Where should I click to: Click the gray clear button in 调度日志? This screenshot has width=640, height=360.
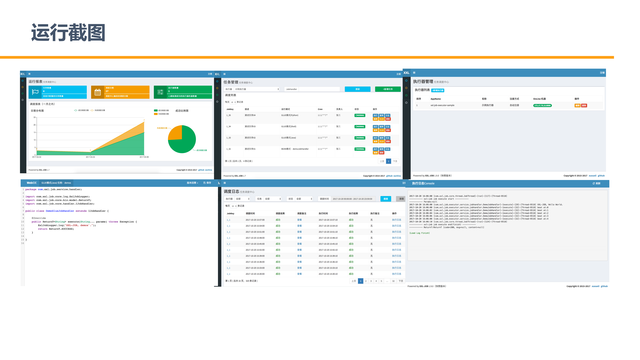pyautogui.click(x=401, y=199)
